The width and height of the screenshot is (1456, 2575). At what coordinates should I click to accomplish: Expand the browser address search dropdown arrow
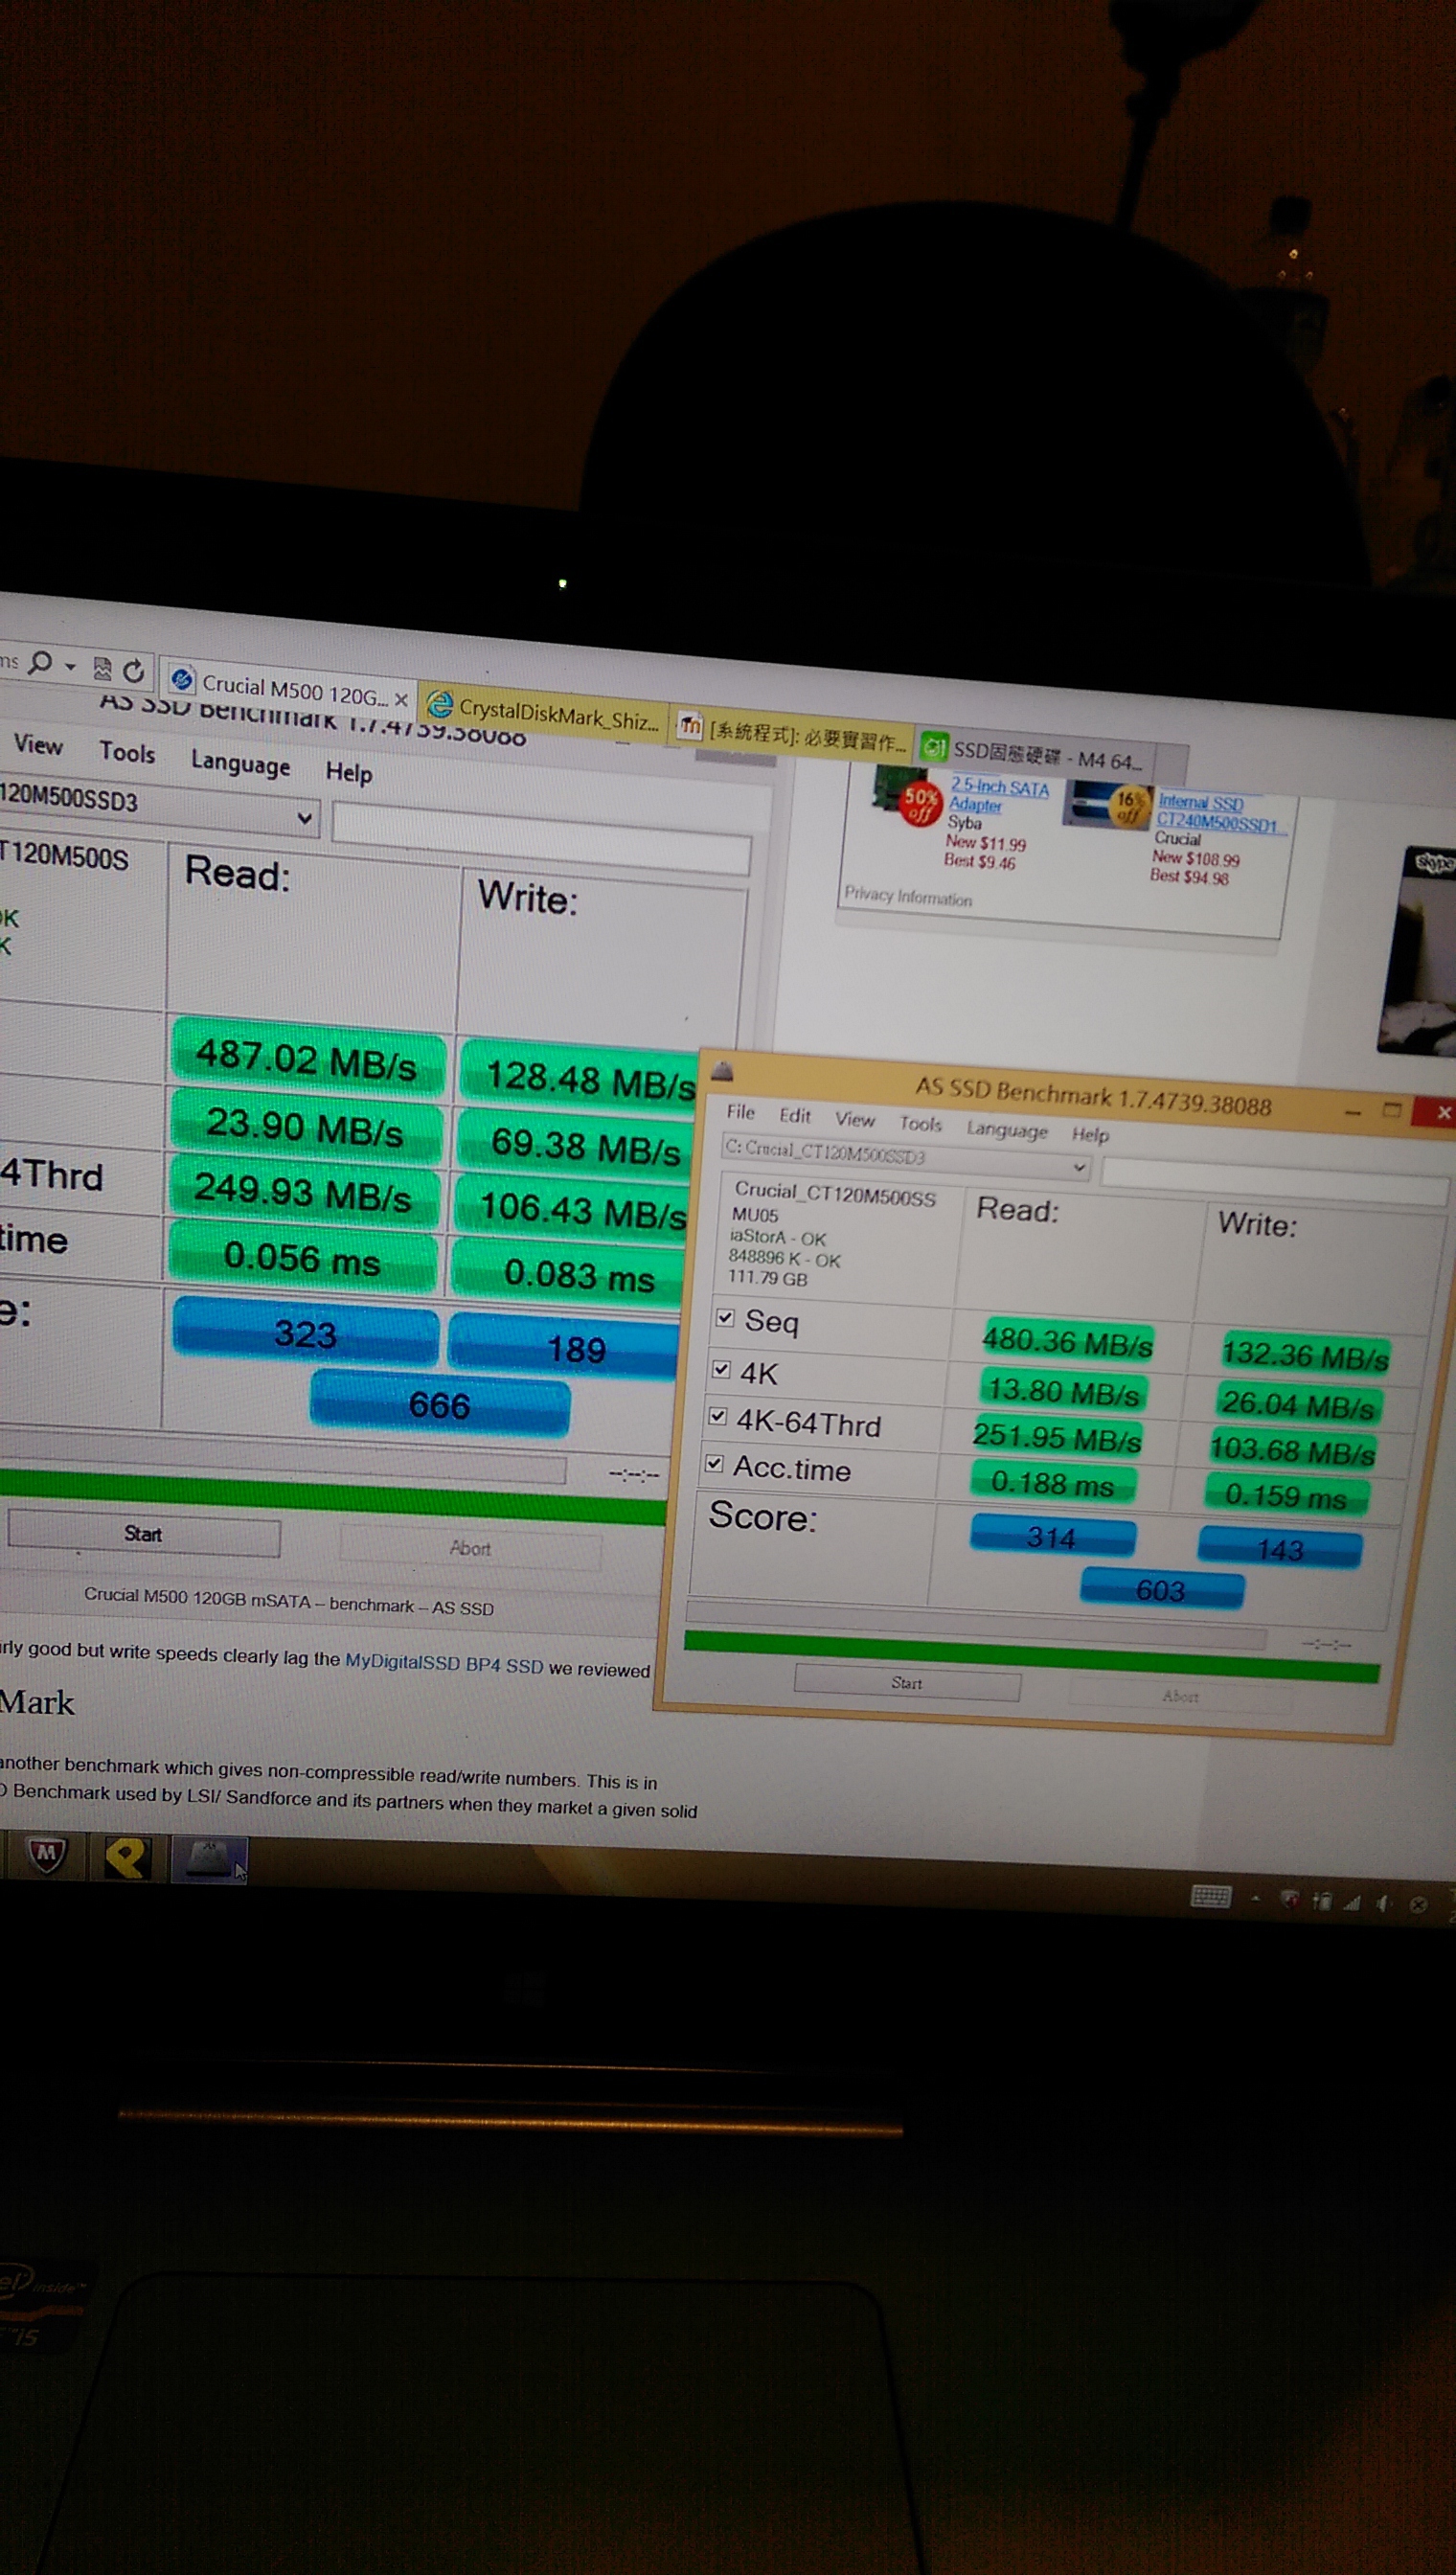(x=70, y=666)
